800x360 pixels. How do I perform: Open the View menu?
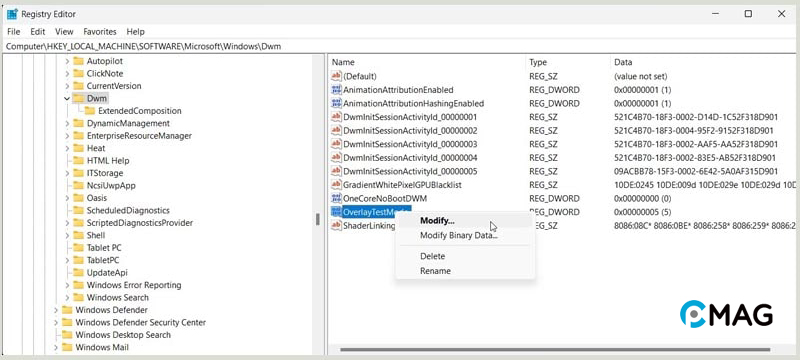(64, 32)
